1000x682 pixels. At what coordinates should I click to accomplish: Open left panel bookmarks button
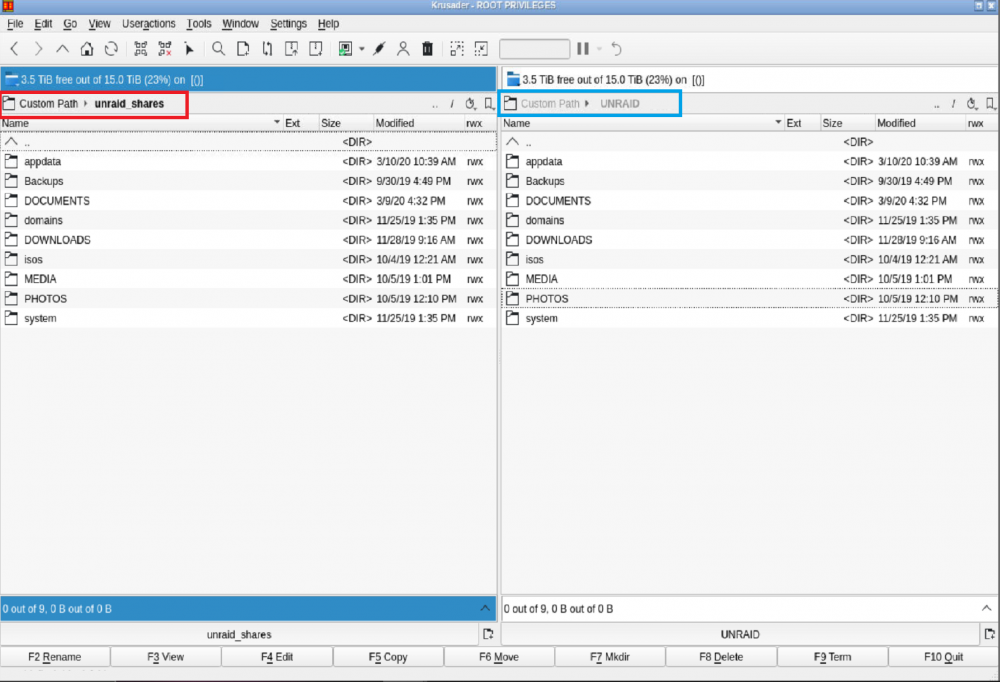(489, 103)
